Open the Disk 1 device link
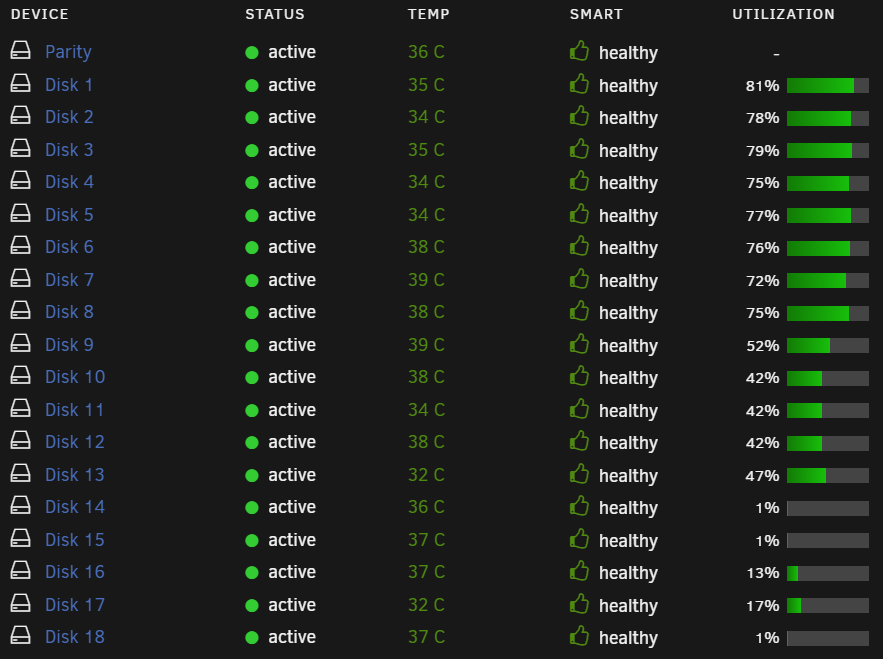Viewport: 883px width, 659px height. [x=69, y=84]
